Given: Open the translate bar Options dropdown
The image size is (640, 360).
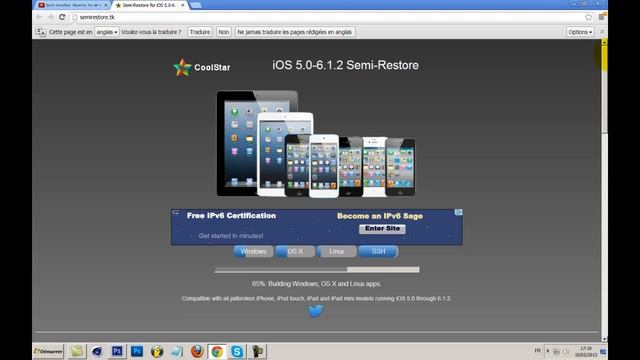Looking at the screenshot, I should coord(580,32).
